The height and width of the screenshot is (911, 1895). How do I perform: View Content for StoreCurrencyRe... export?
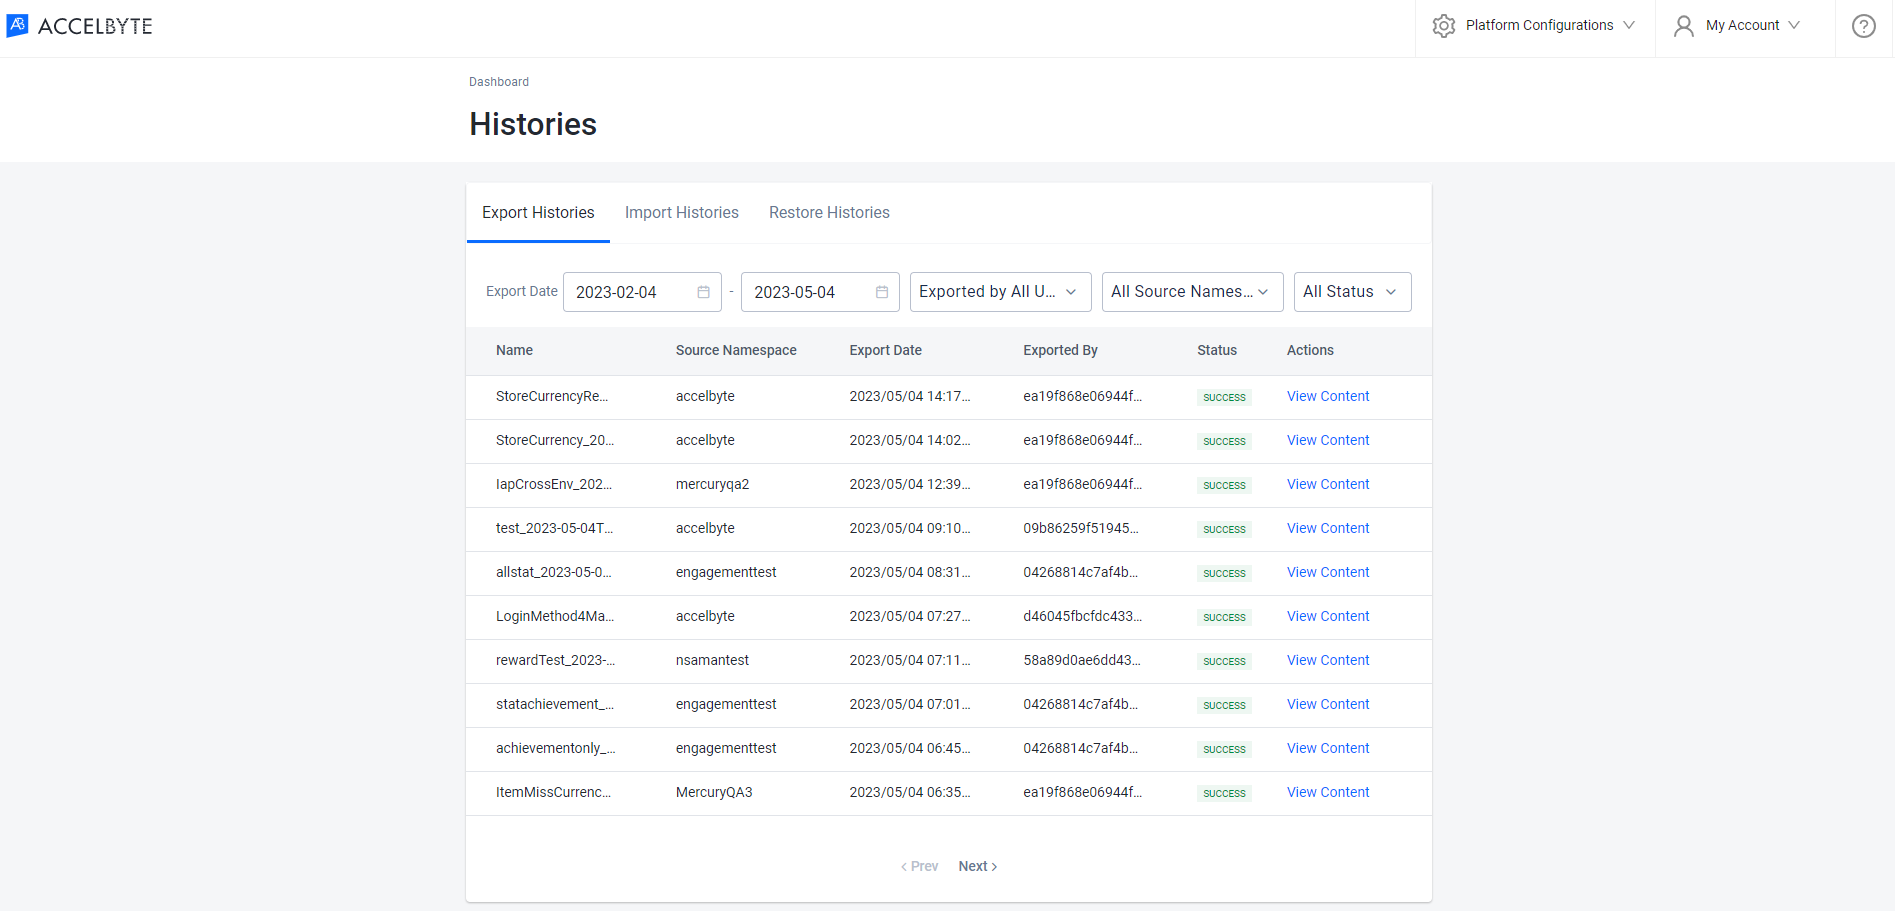[x=1328, y=397]
